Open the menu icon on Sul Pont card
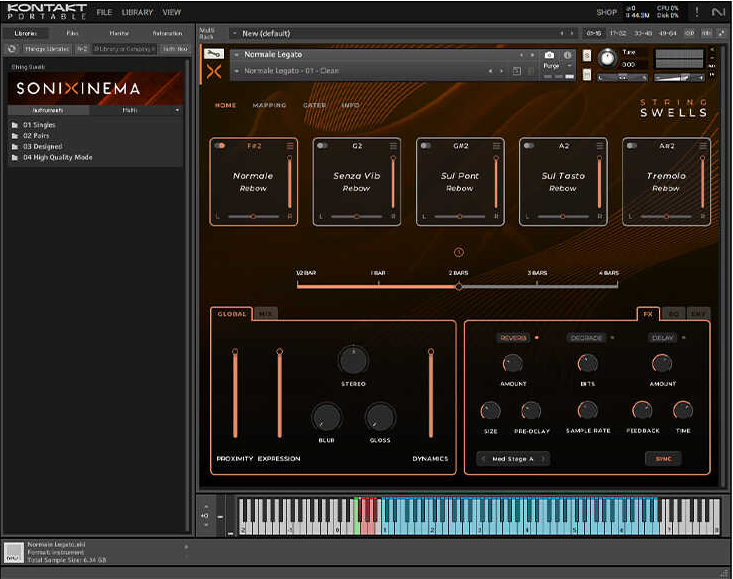 (x=496, y=146)
